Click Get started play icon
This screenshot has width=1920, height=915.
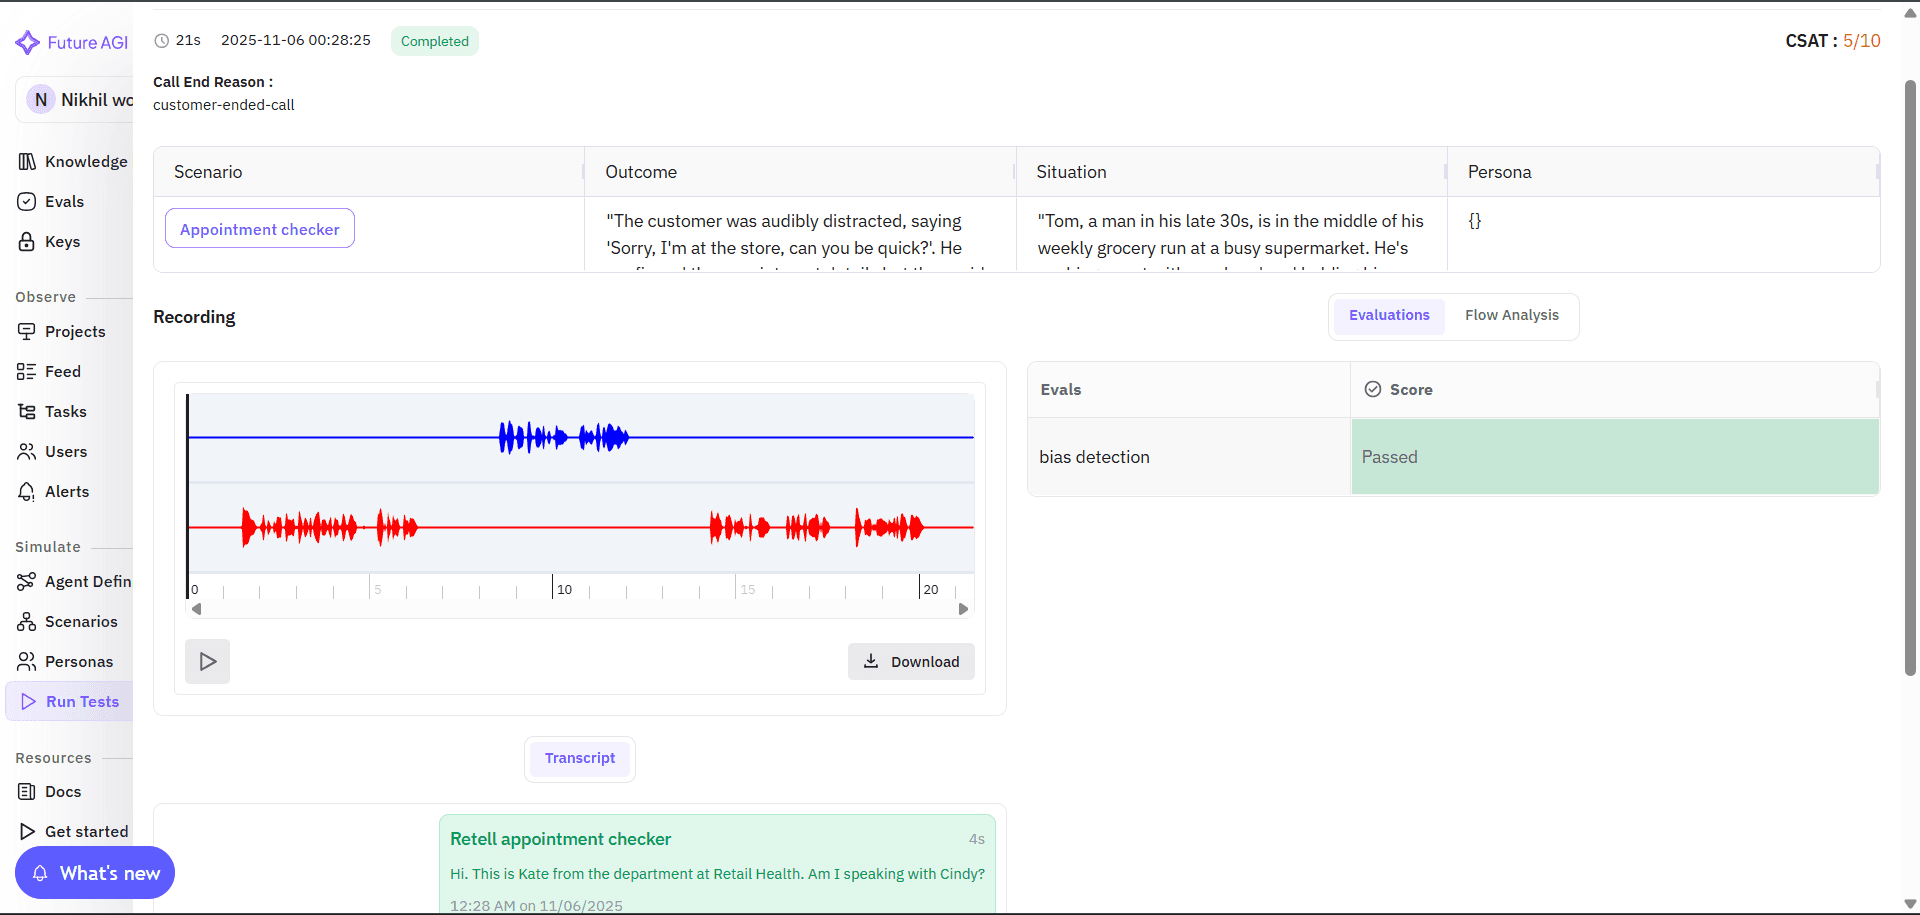pos(27,832)
